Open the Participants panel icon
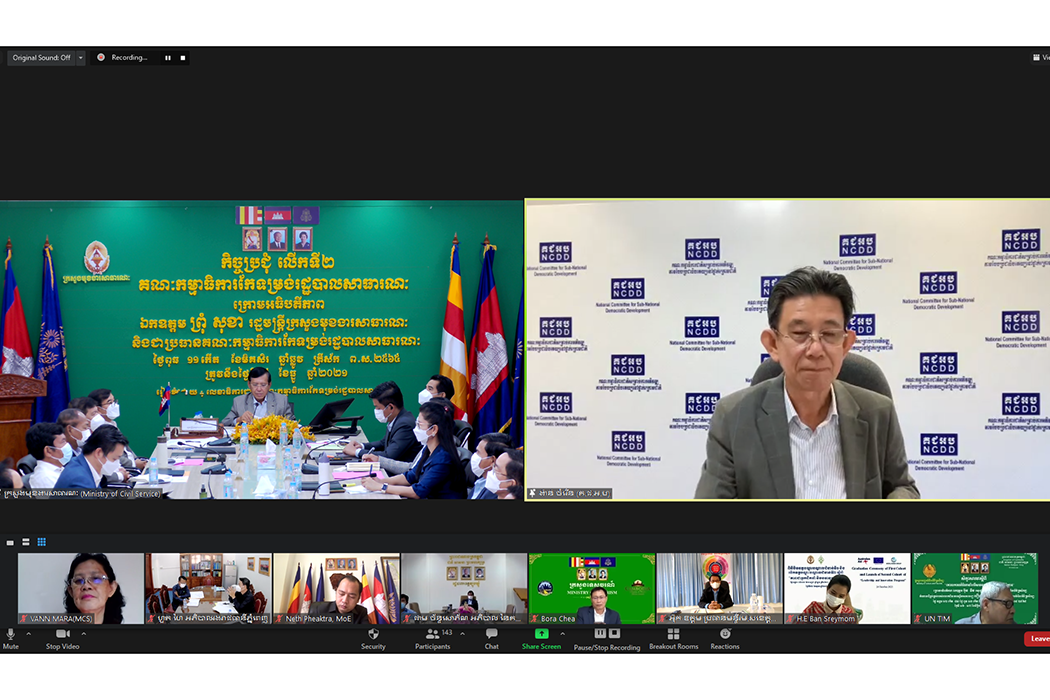The height and width of the screenshot is (700, 1050). point(432,634)
